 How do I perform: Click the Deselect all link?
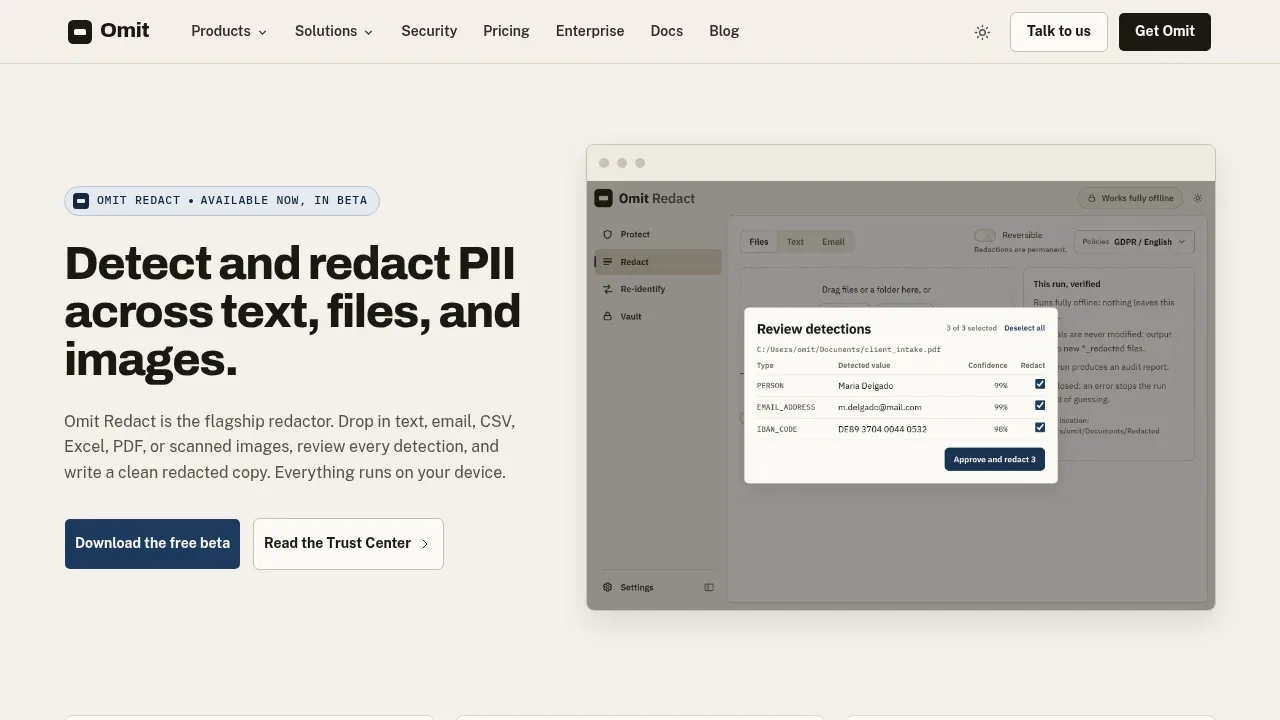(x=1024, y=328)
